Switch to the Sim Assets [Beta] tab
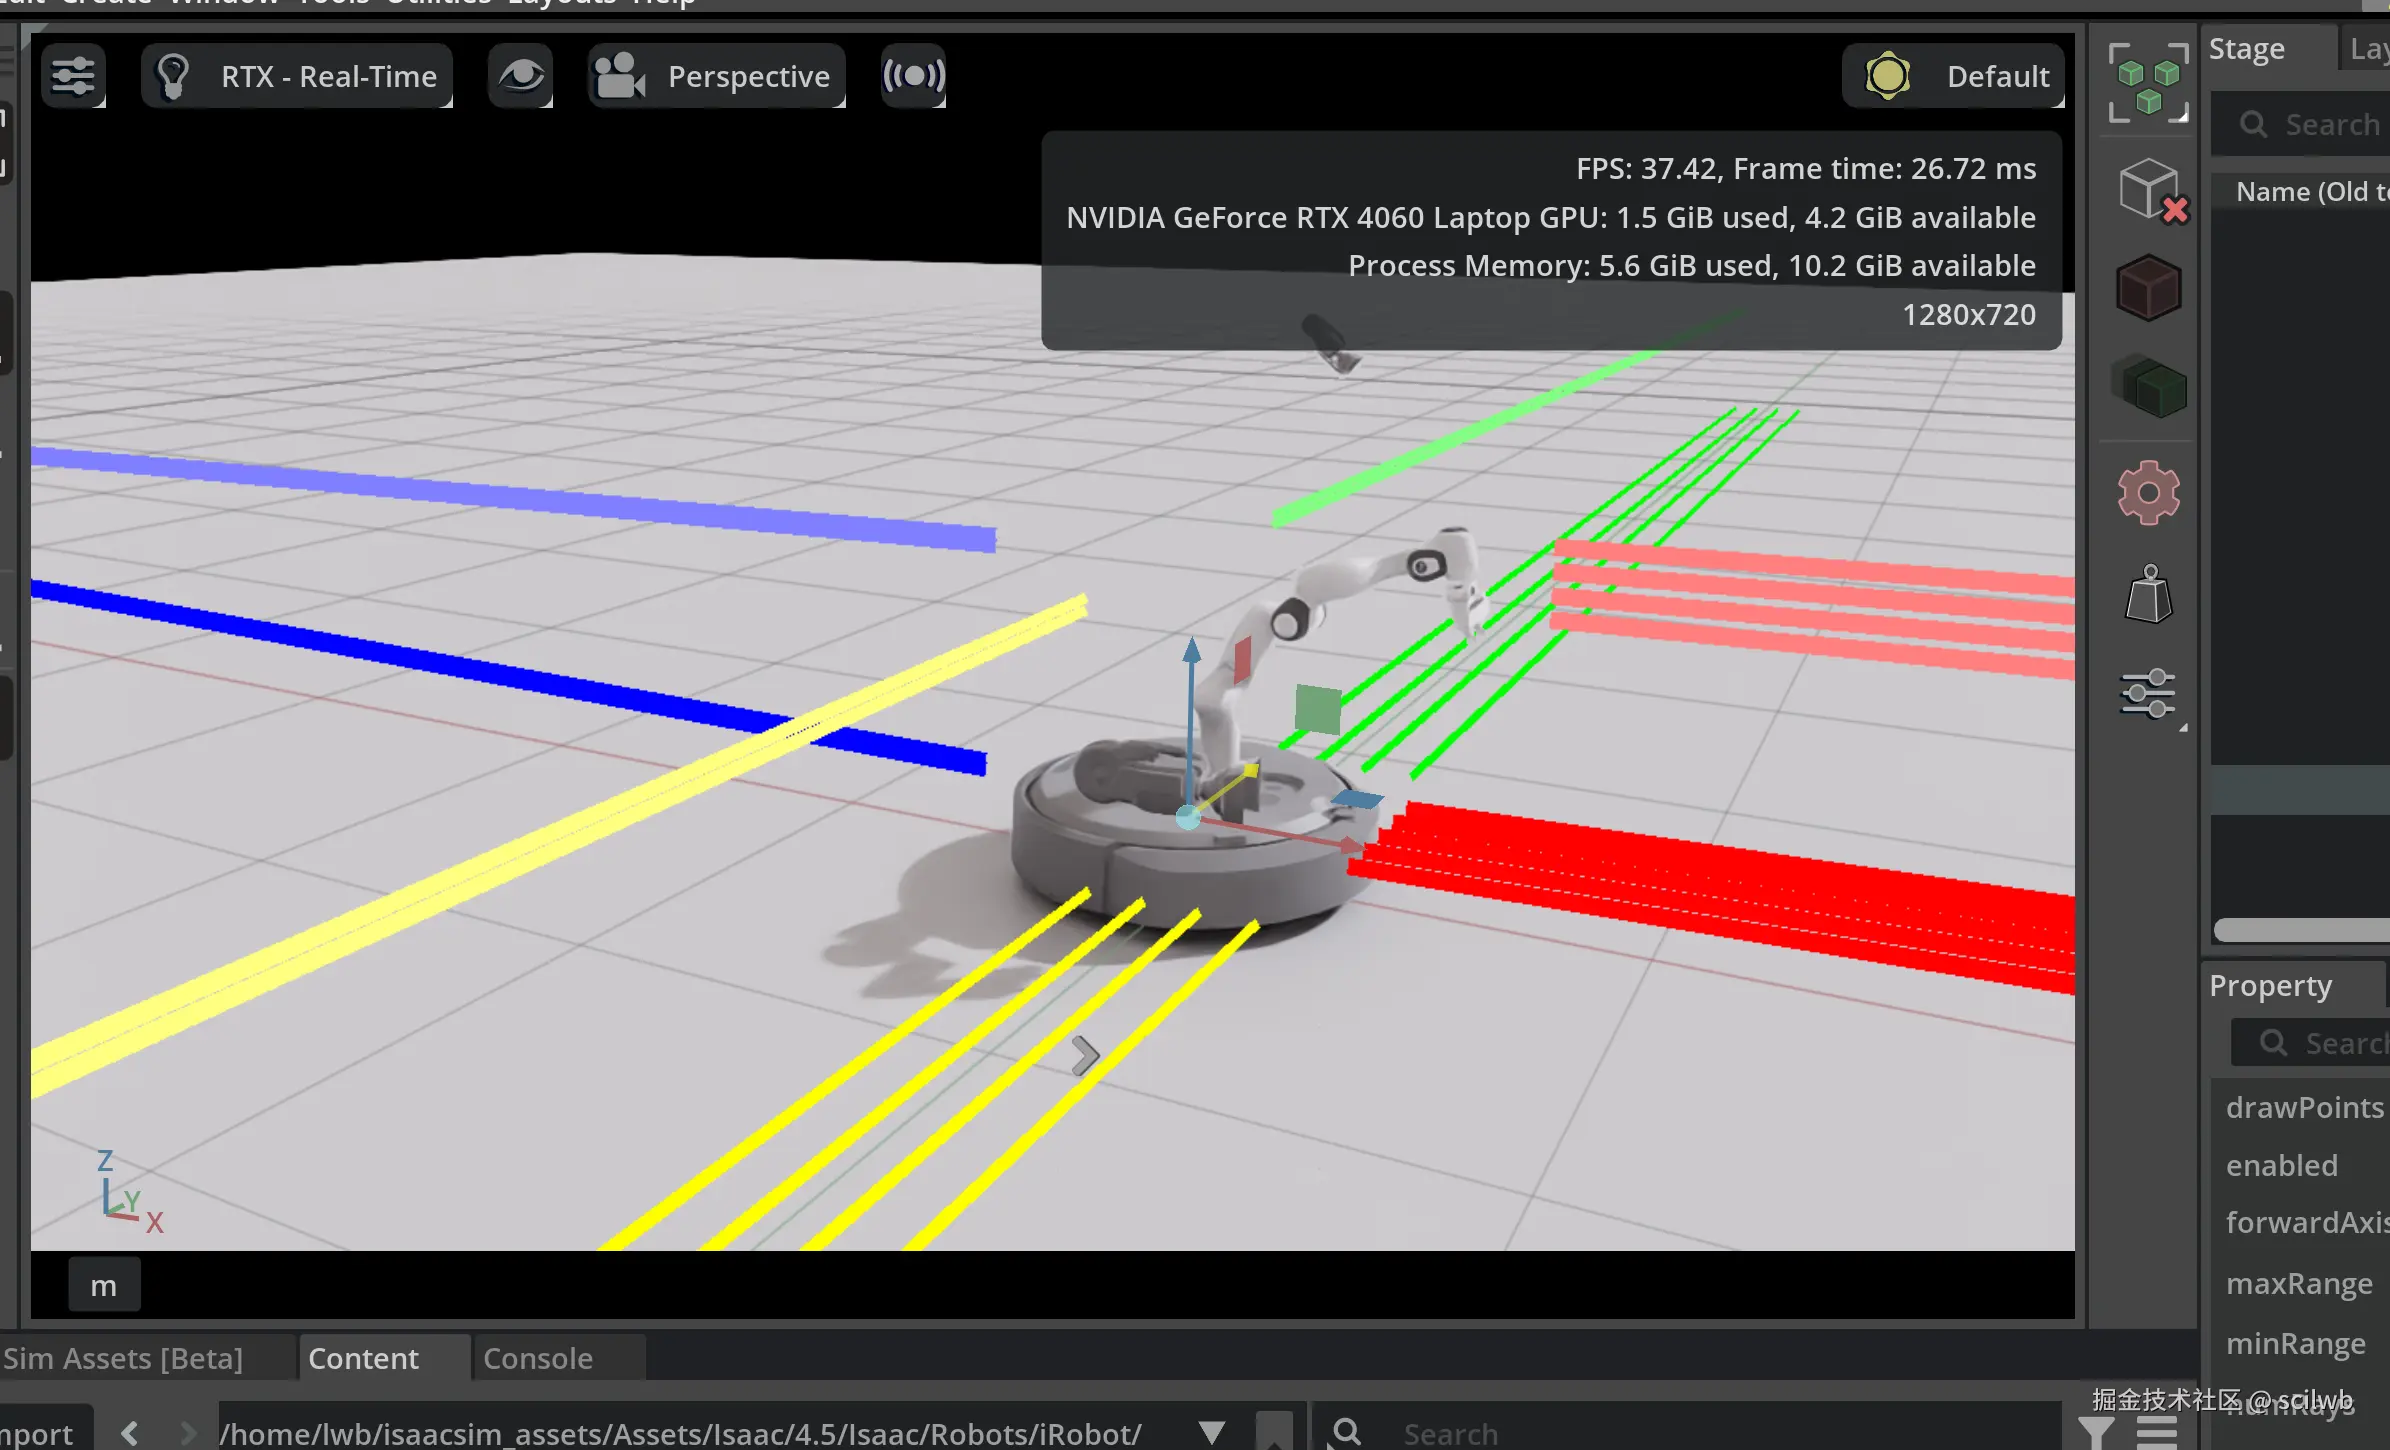 click(x=123, y=1358)
